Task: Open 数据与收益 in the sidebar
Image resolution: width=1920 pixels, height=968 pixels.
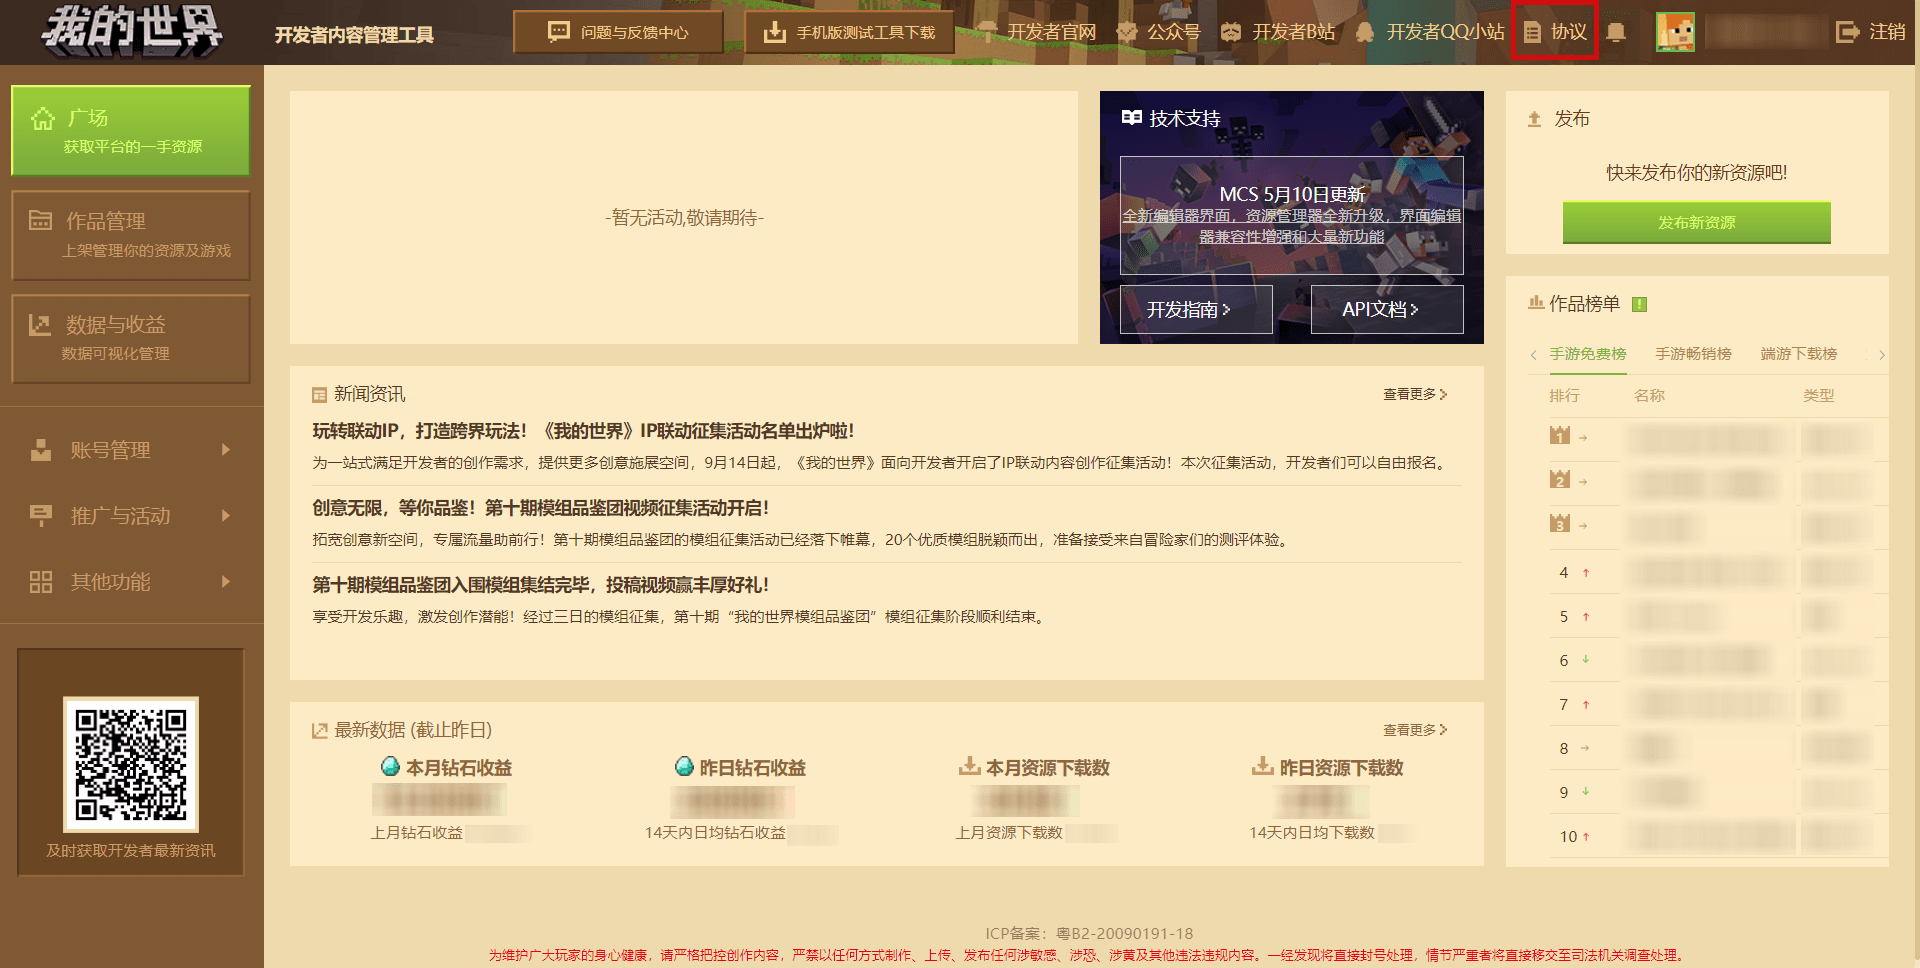Action: 131,338
